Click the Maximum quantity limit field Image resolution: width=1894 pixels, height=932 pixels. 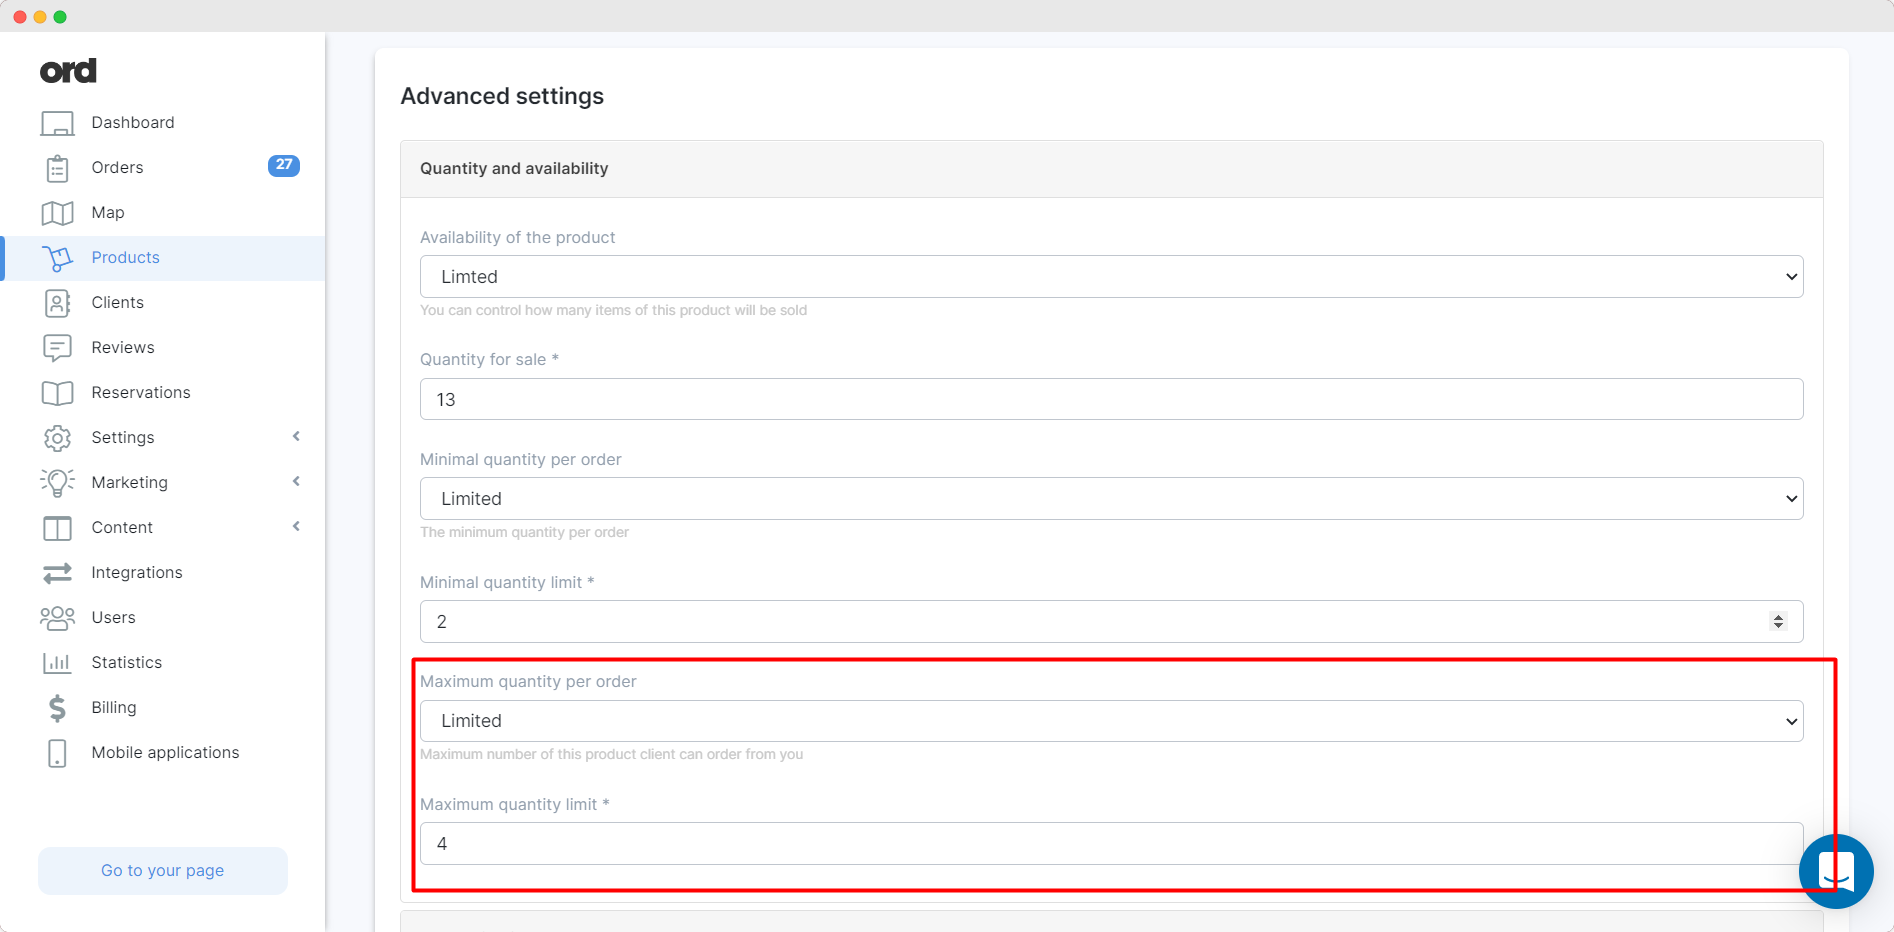[x=1111, y=844]
